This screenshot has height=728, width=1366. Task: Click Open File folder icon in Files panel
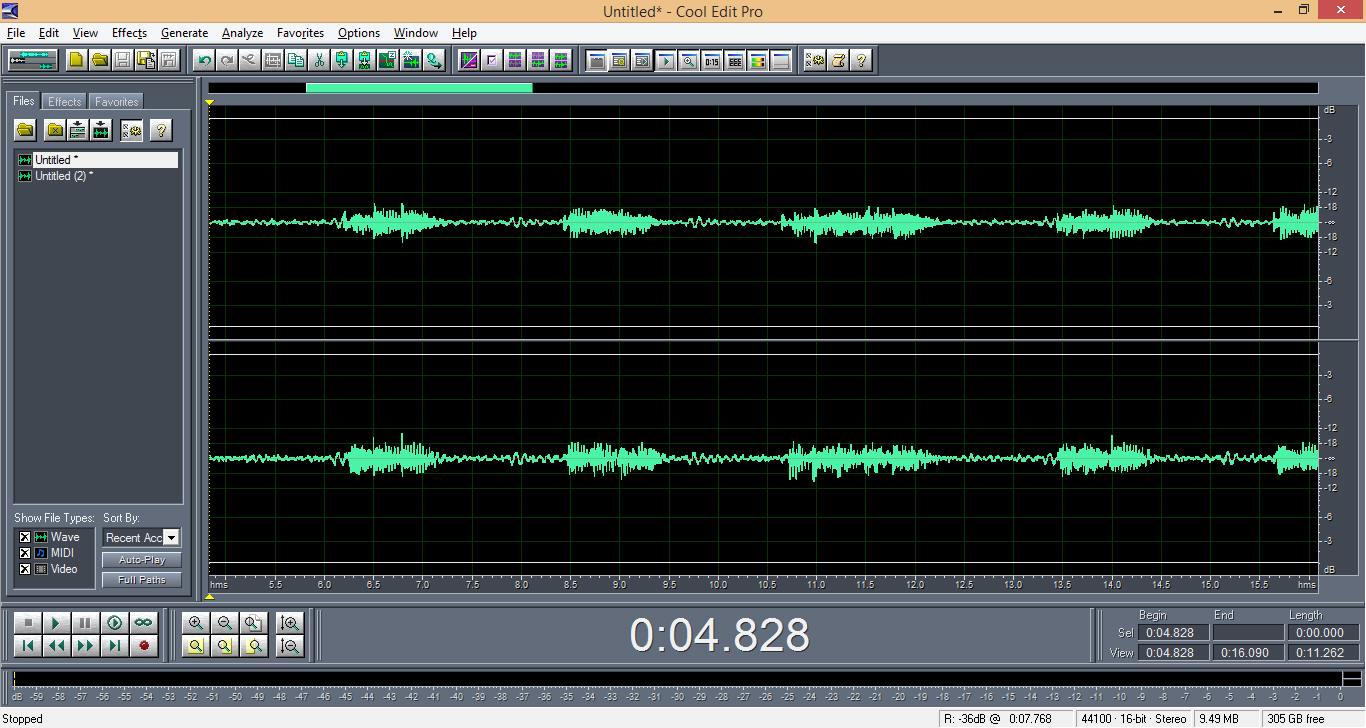[x=25, y=130]
